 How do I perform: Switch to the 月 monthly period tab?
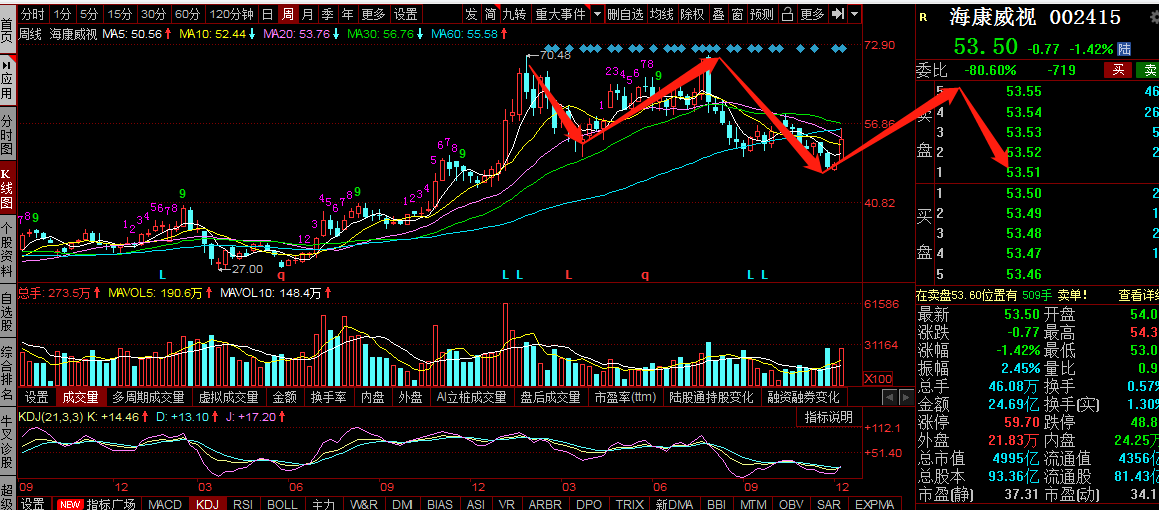pyautogui.click(x=307, y=13)
